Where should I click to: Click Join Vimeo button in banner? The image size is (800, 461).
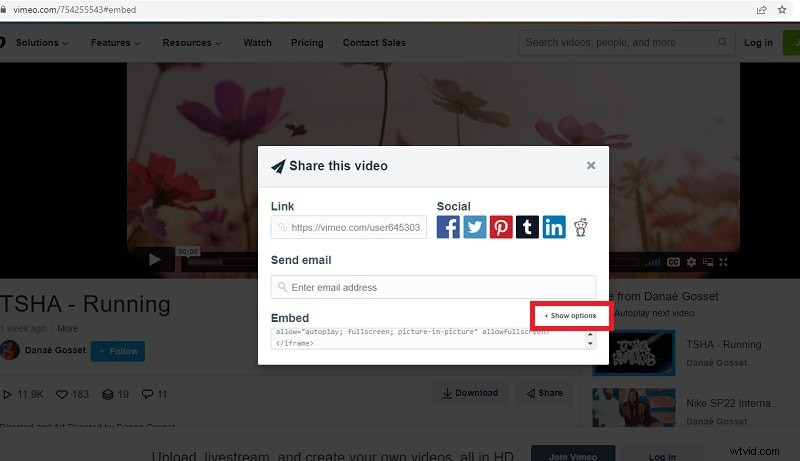(x=573, y=454)
